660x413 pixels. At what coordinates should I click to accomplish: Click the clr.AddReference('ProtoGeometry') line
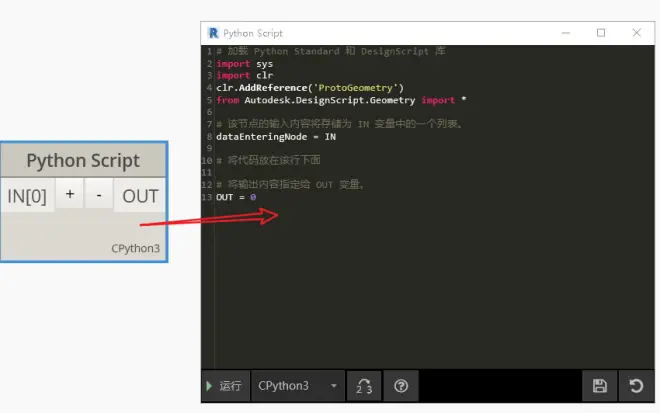pyautogui.click(x=310, y=88)
